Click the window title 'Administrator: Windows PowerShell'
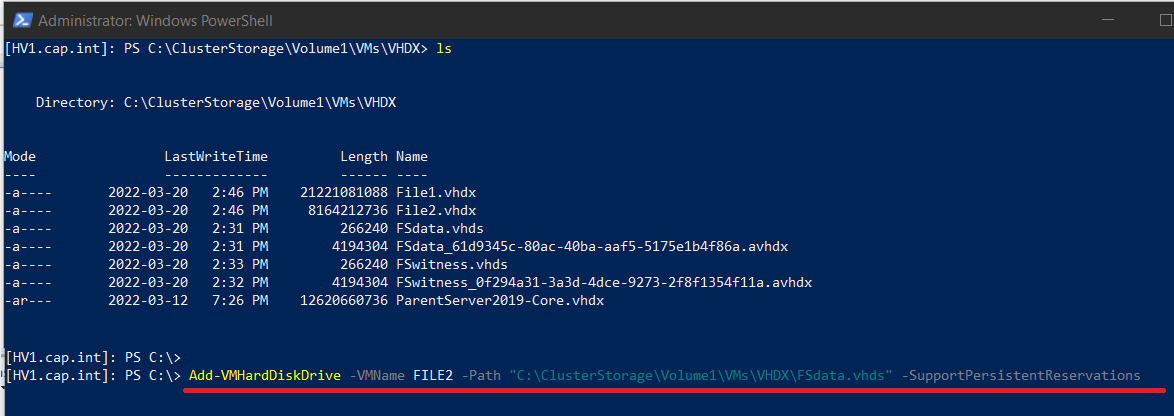Viewport: 1174px width, 416px height. point(156,21)
